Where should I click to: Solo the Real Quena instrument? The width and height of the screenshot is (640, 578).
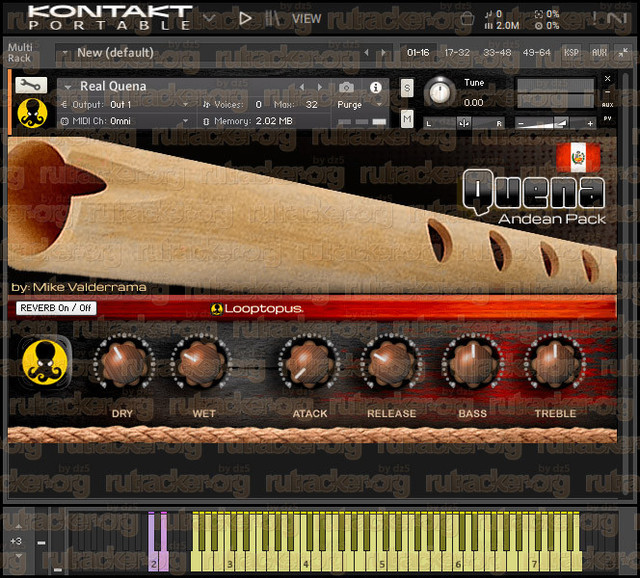point(407,88)
